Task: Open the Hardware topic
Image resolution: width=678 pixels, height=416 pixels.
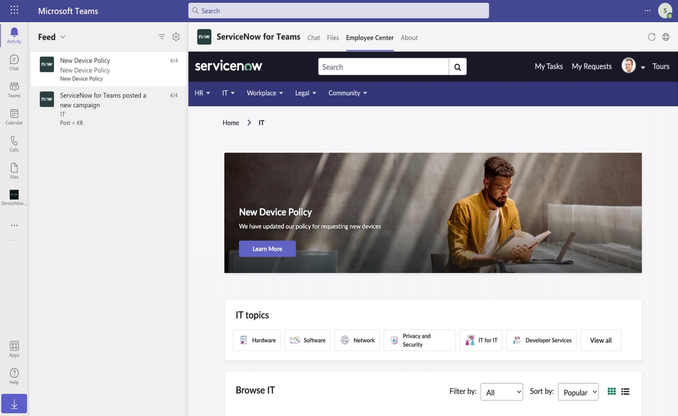Action: pos(257,340)
